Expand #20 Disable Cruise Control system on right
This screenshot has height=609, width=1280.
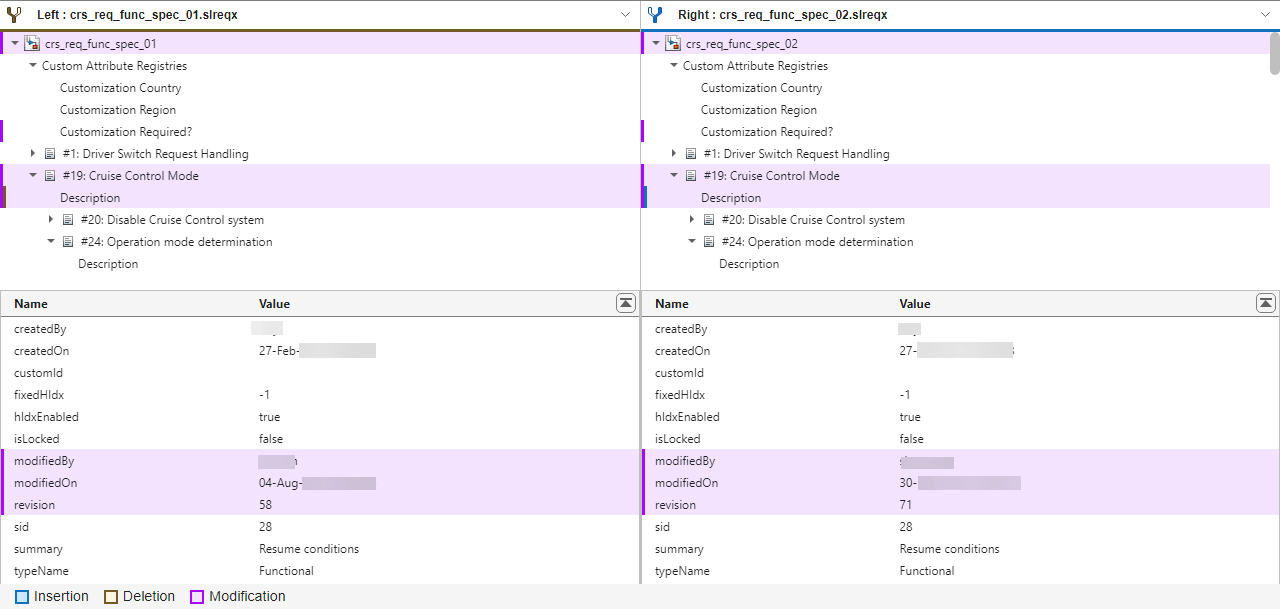[692, 220]
